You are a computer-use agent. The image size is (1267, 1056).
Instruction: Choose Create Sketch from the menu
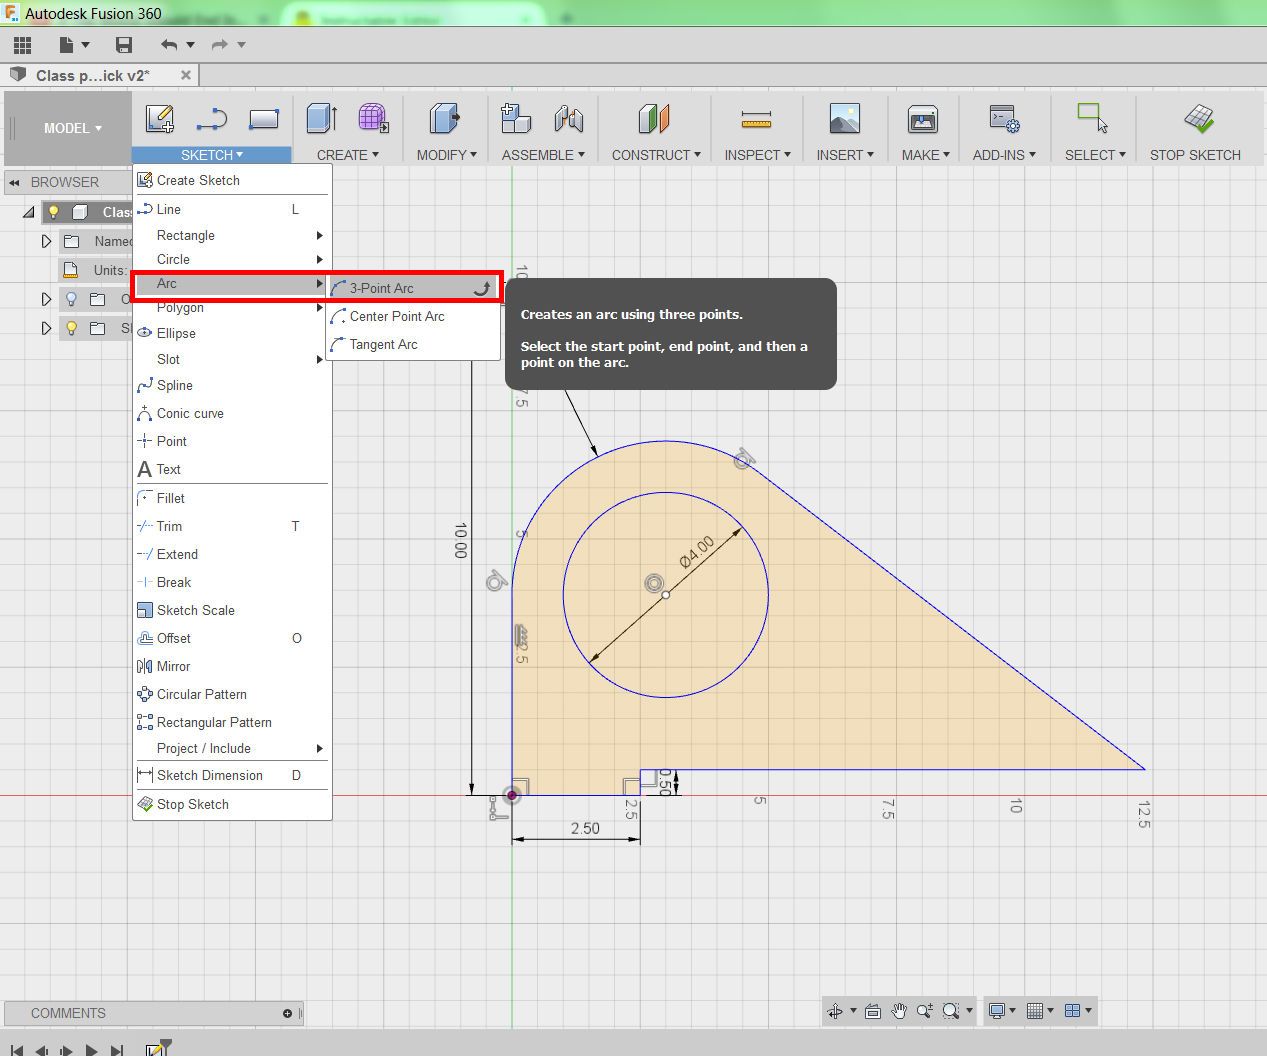click(197, 180)
